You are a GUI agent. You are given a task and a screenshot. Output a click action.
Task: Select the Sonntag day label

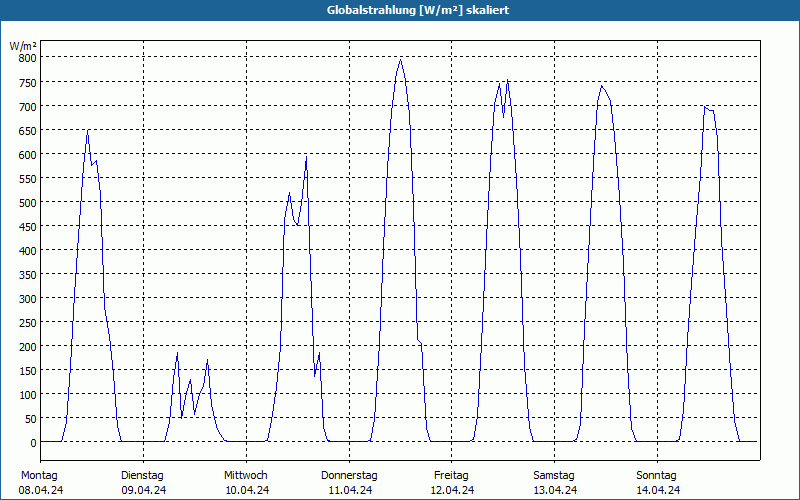(x=656, y=475)
